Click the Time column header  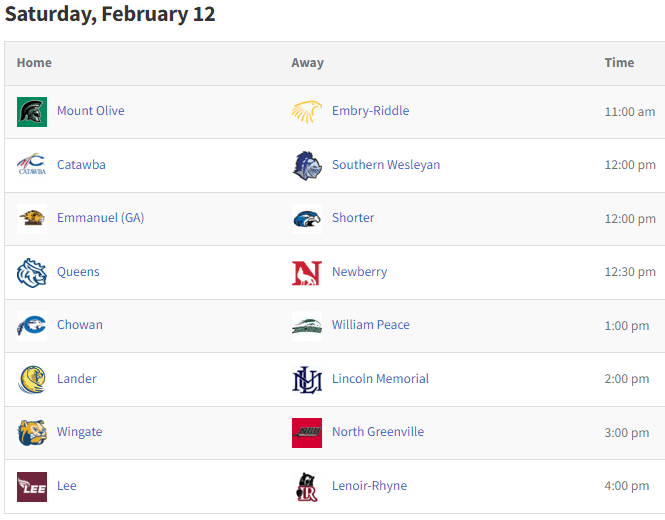(x=619, y=63)
